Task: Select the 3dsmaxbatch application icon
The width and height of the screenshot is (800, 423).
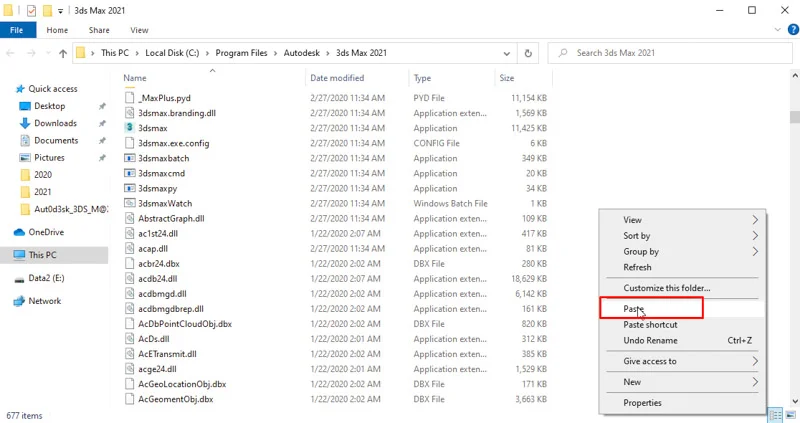Action: [x=130, y=158]
